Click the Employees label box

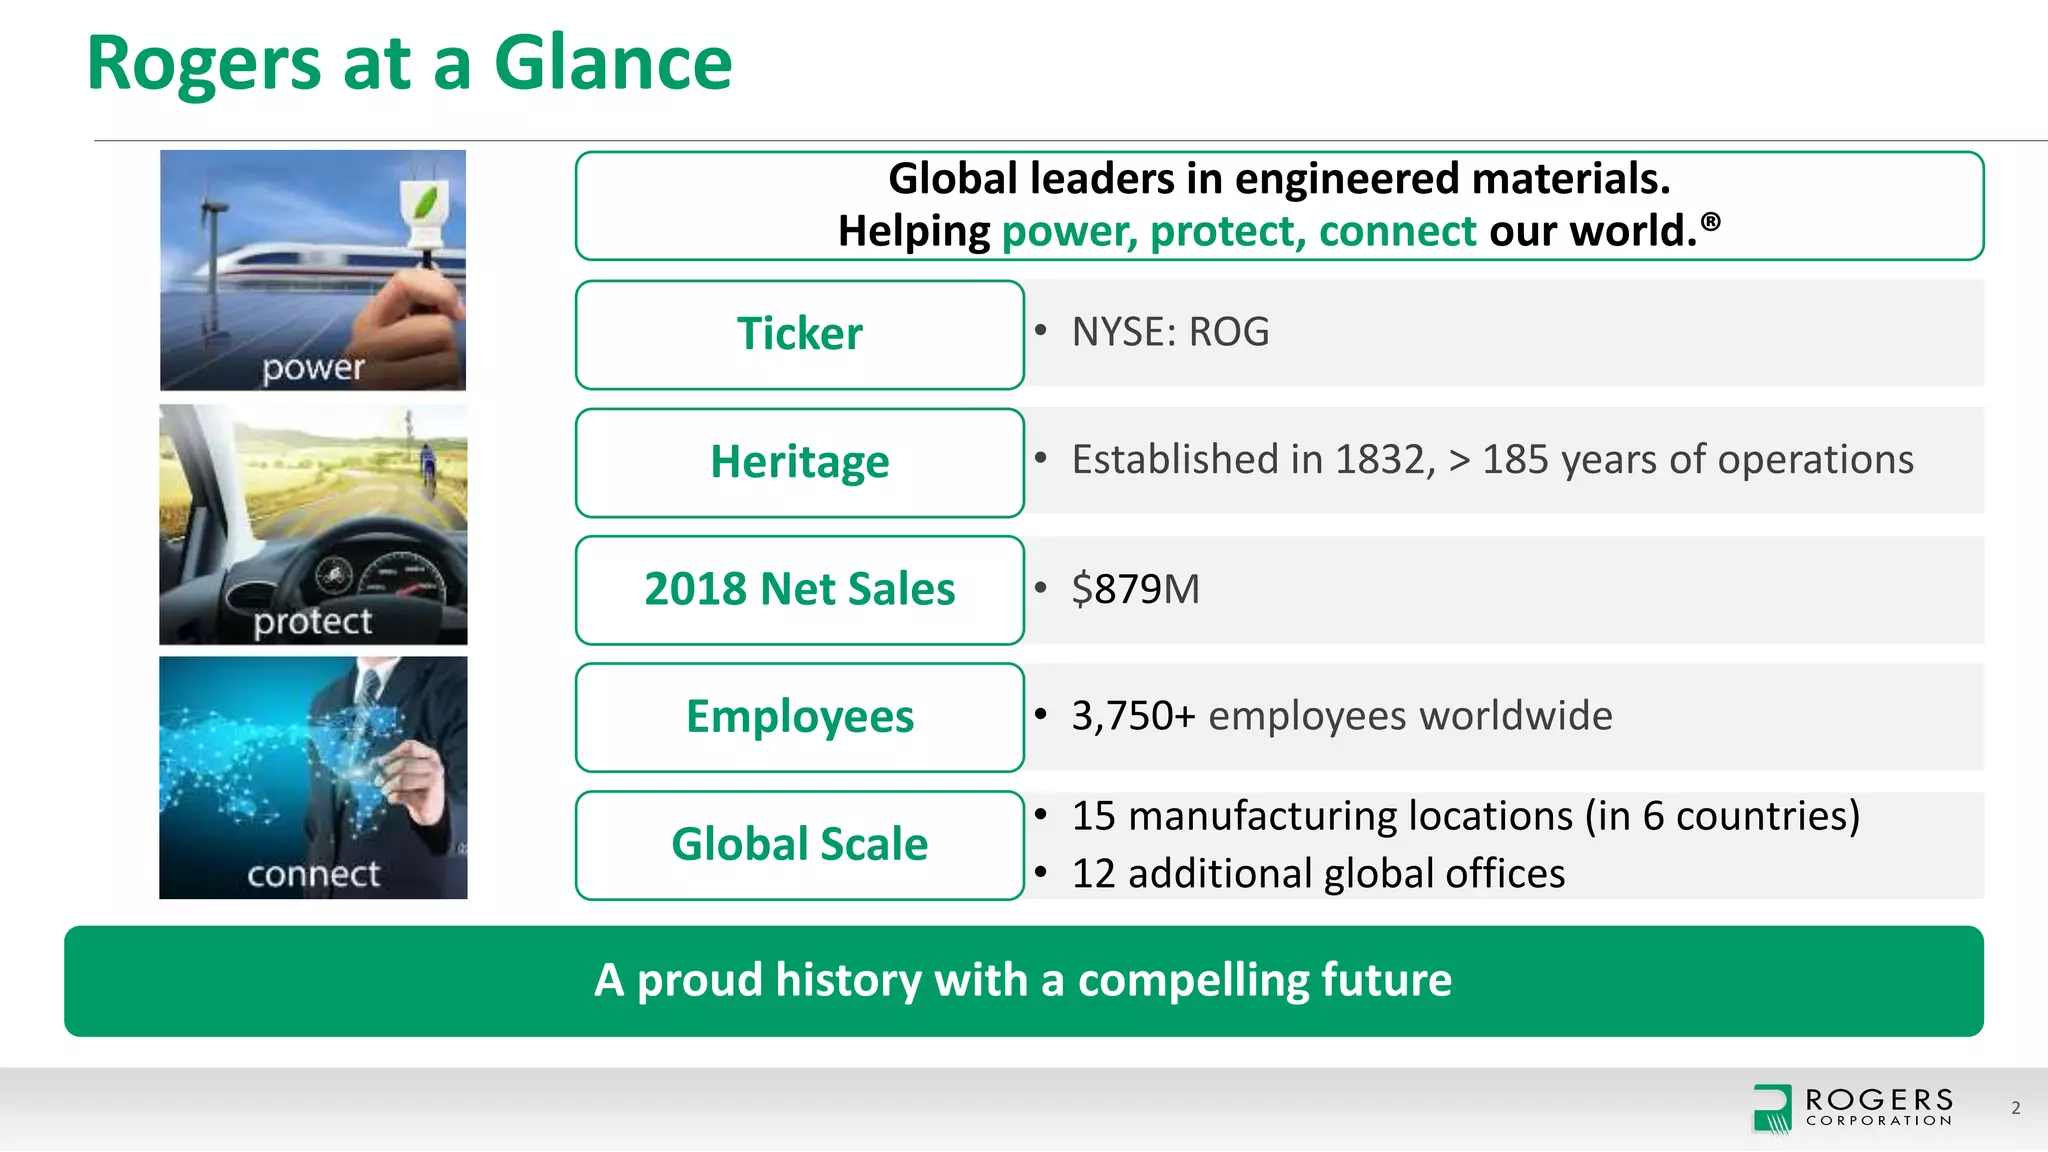tap(800, 717)
